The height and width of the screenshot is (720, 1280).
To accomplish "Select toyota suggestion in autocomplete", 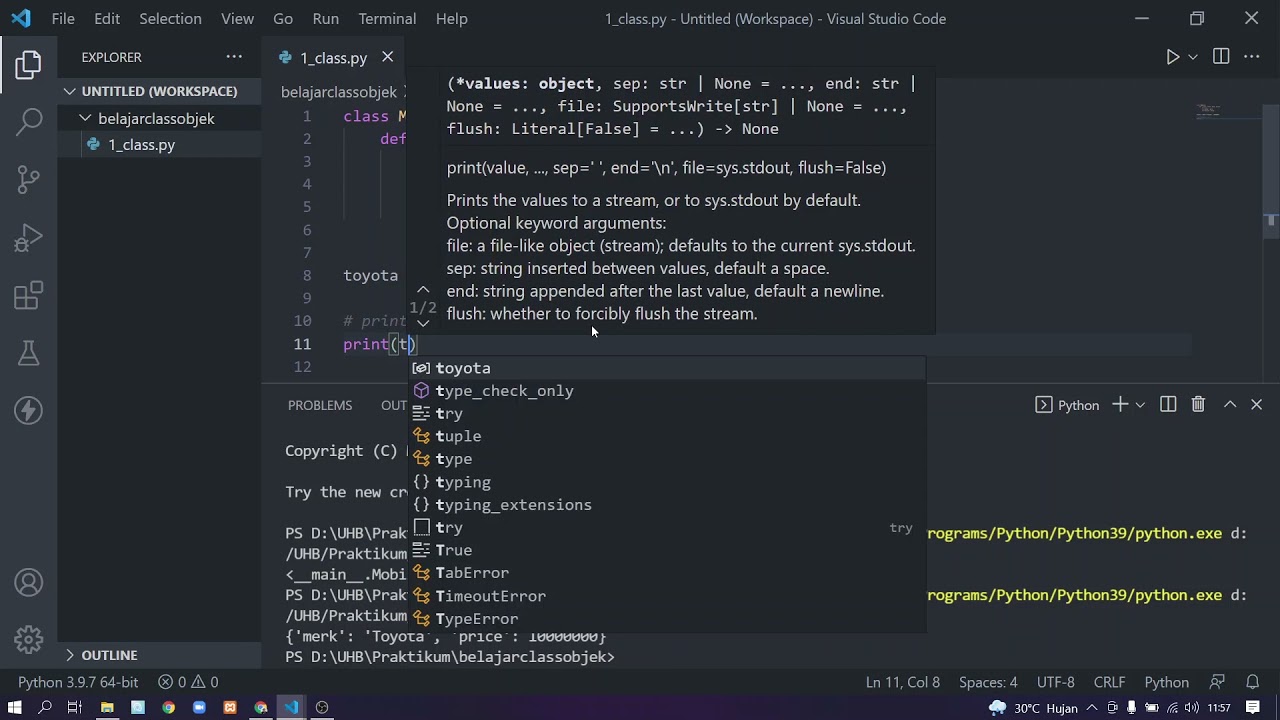I will click(x=668, y=368).
